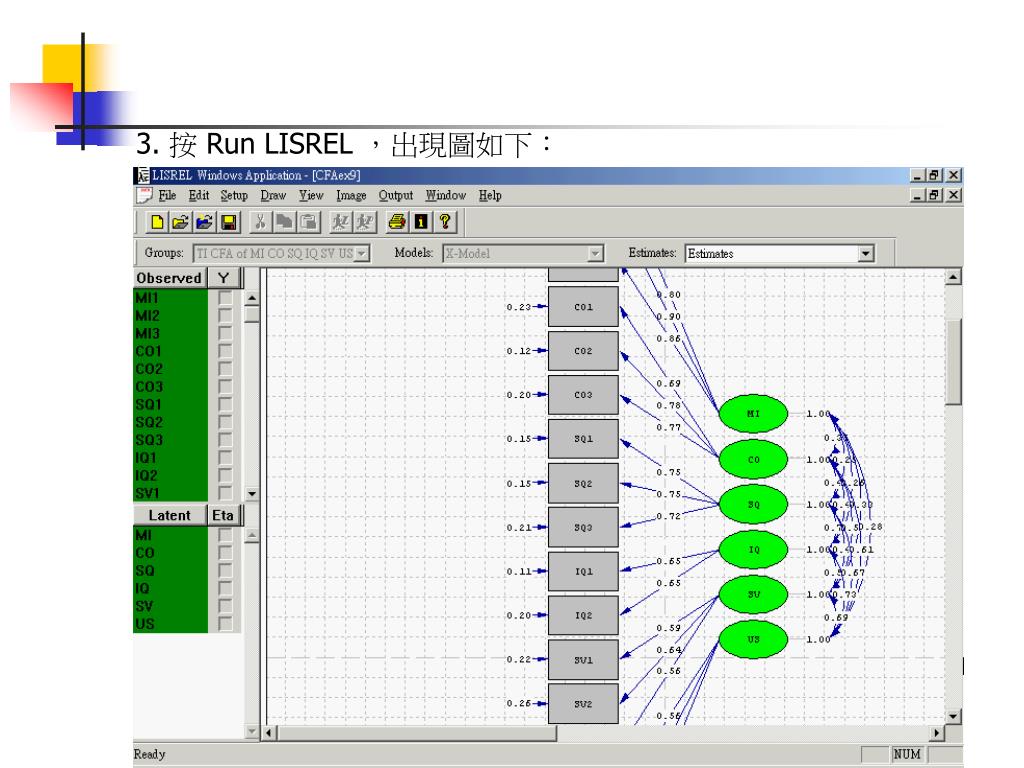The width and height of the screenshot is (1024, 768).
Task: Click the Eta column header
Action: coord(224,515)
